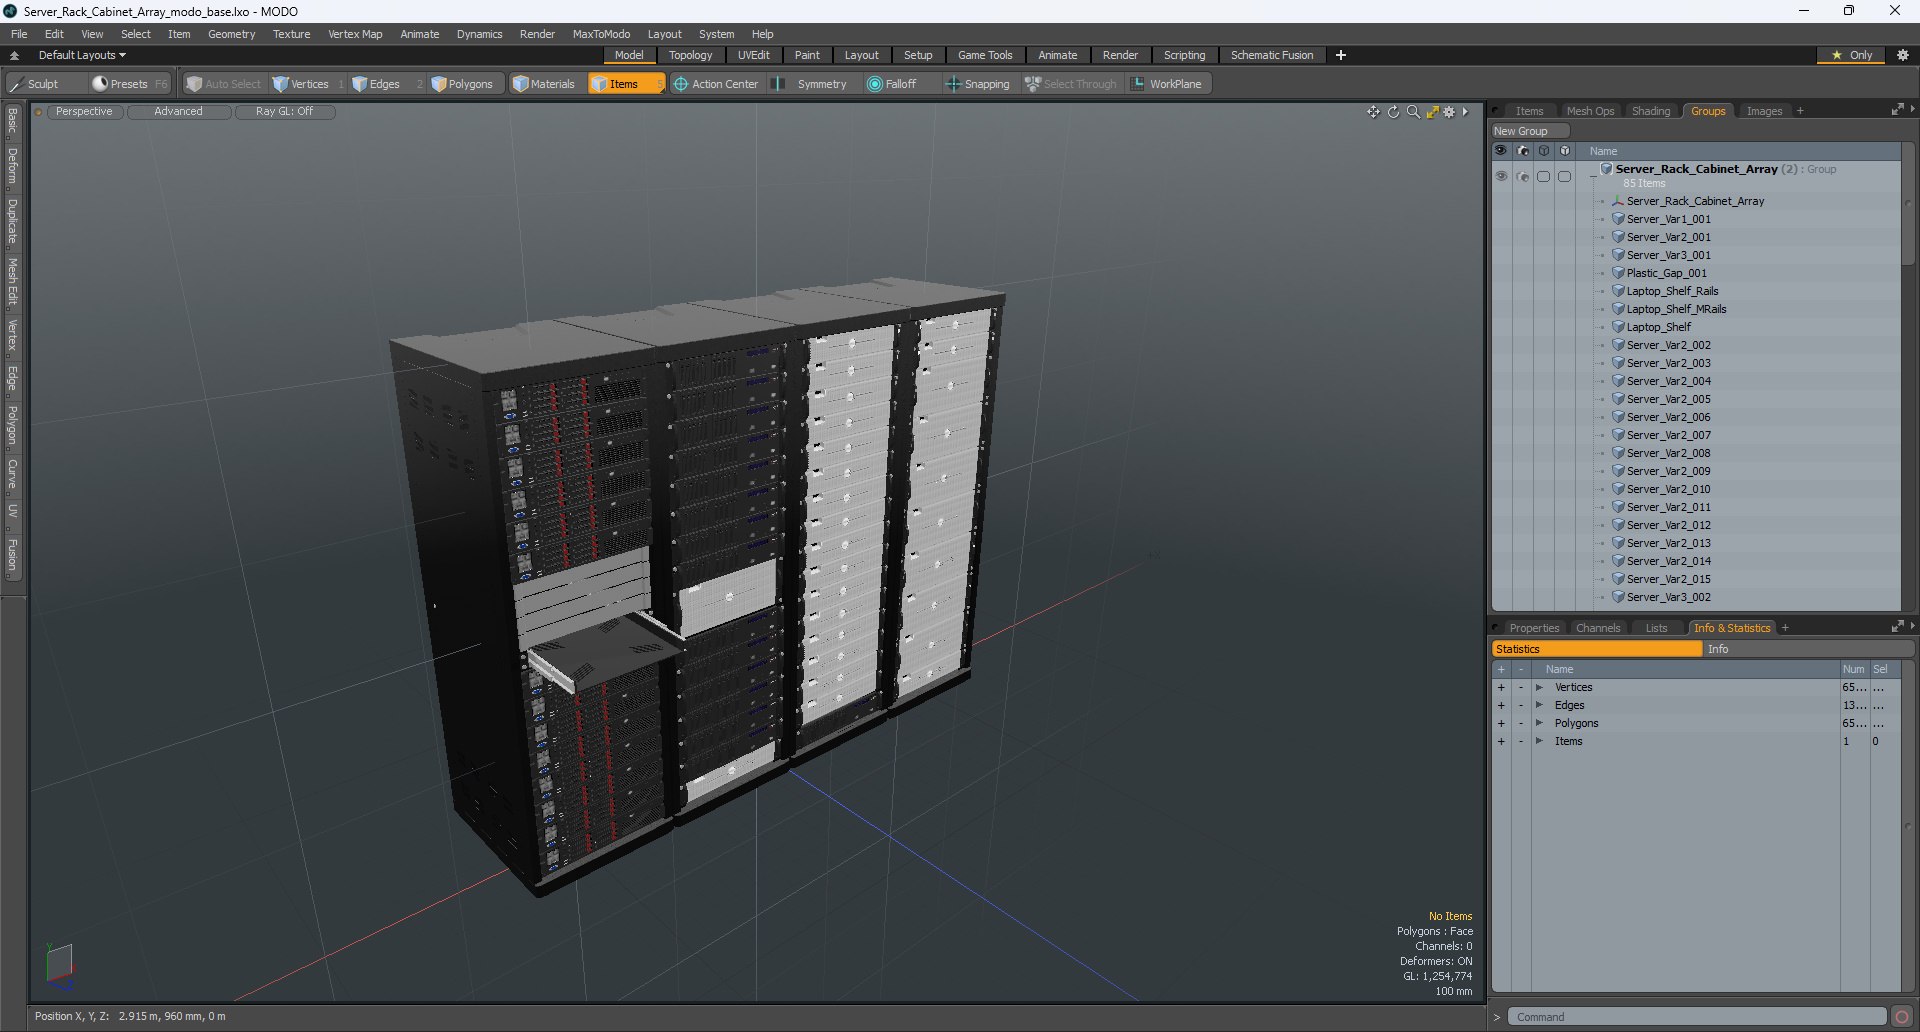
Task: Expand the Edges statistics row
Action: click(1539, 705)
